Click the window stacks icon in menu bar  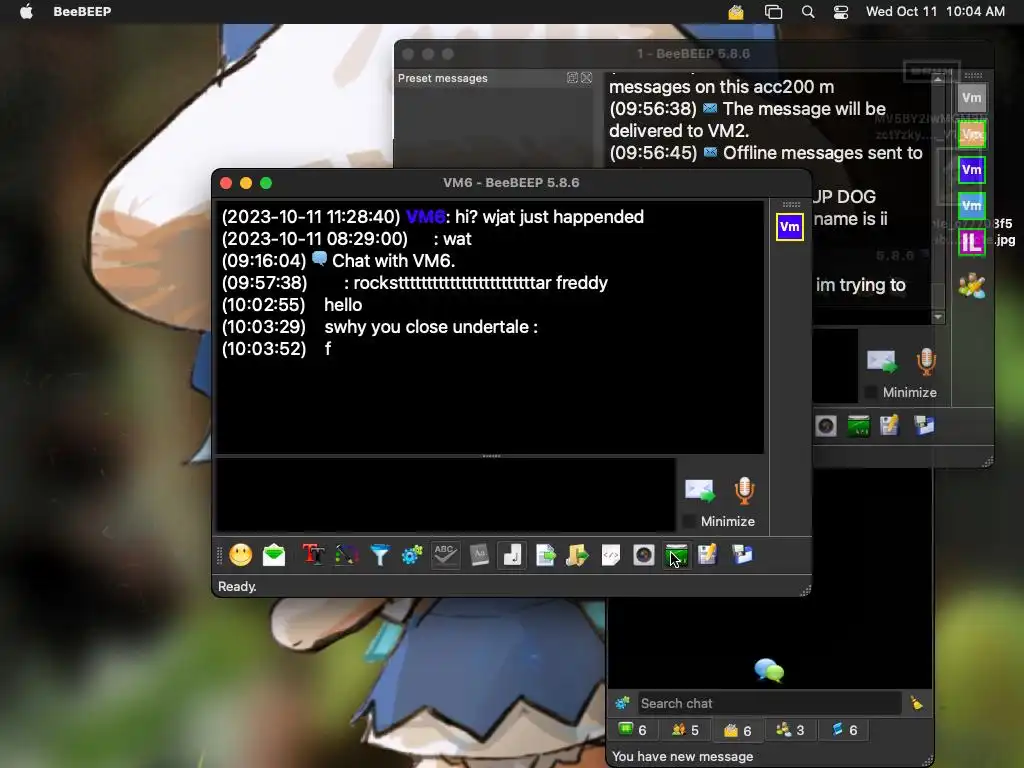(773, 12)
